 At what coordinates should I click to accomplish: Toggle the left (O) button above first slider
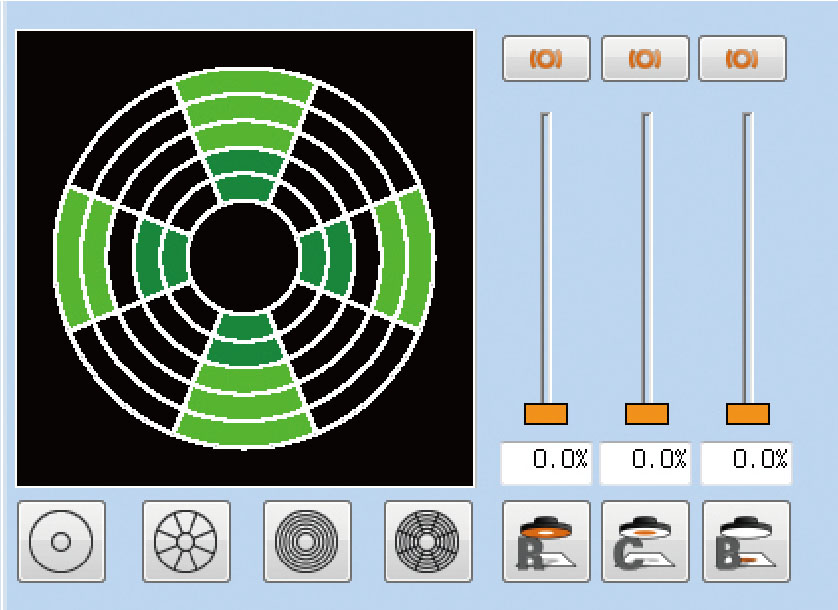546,59
